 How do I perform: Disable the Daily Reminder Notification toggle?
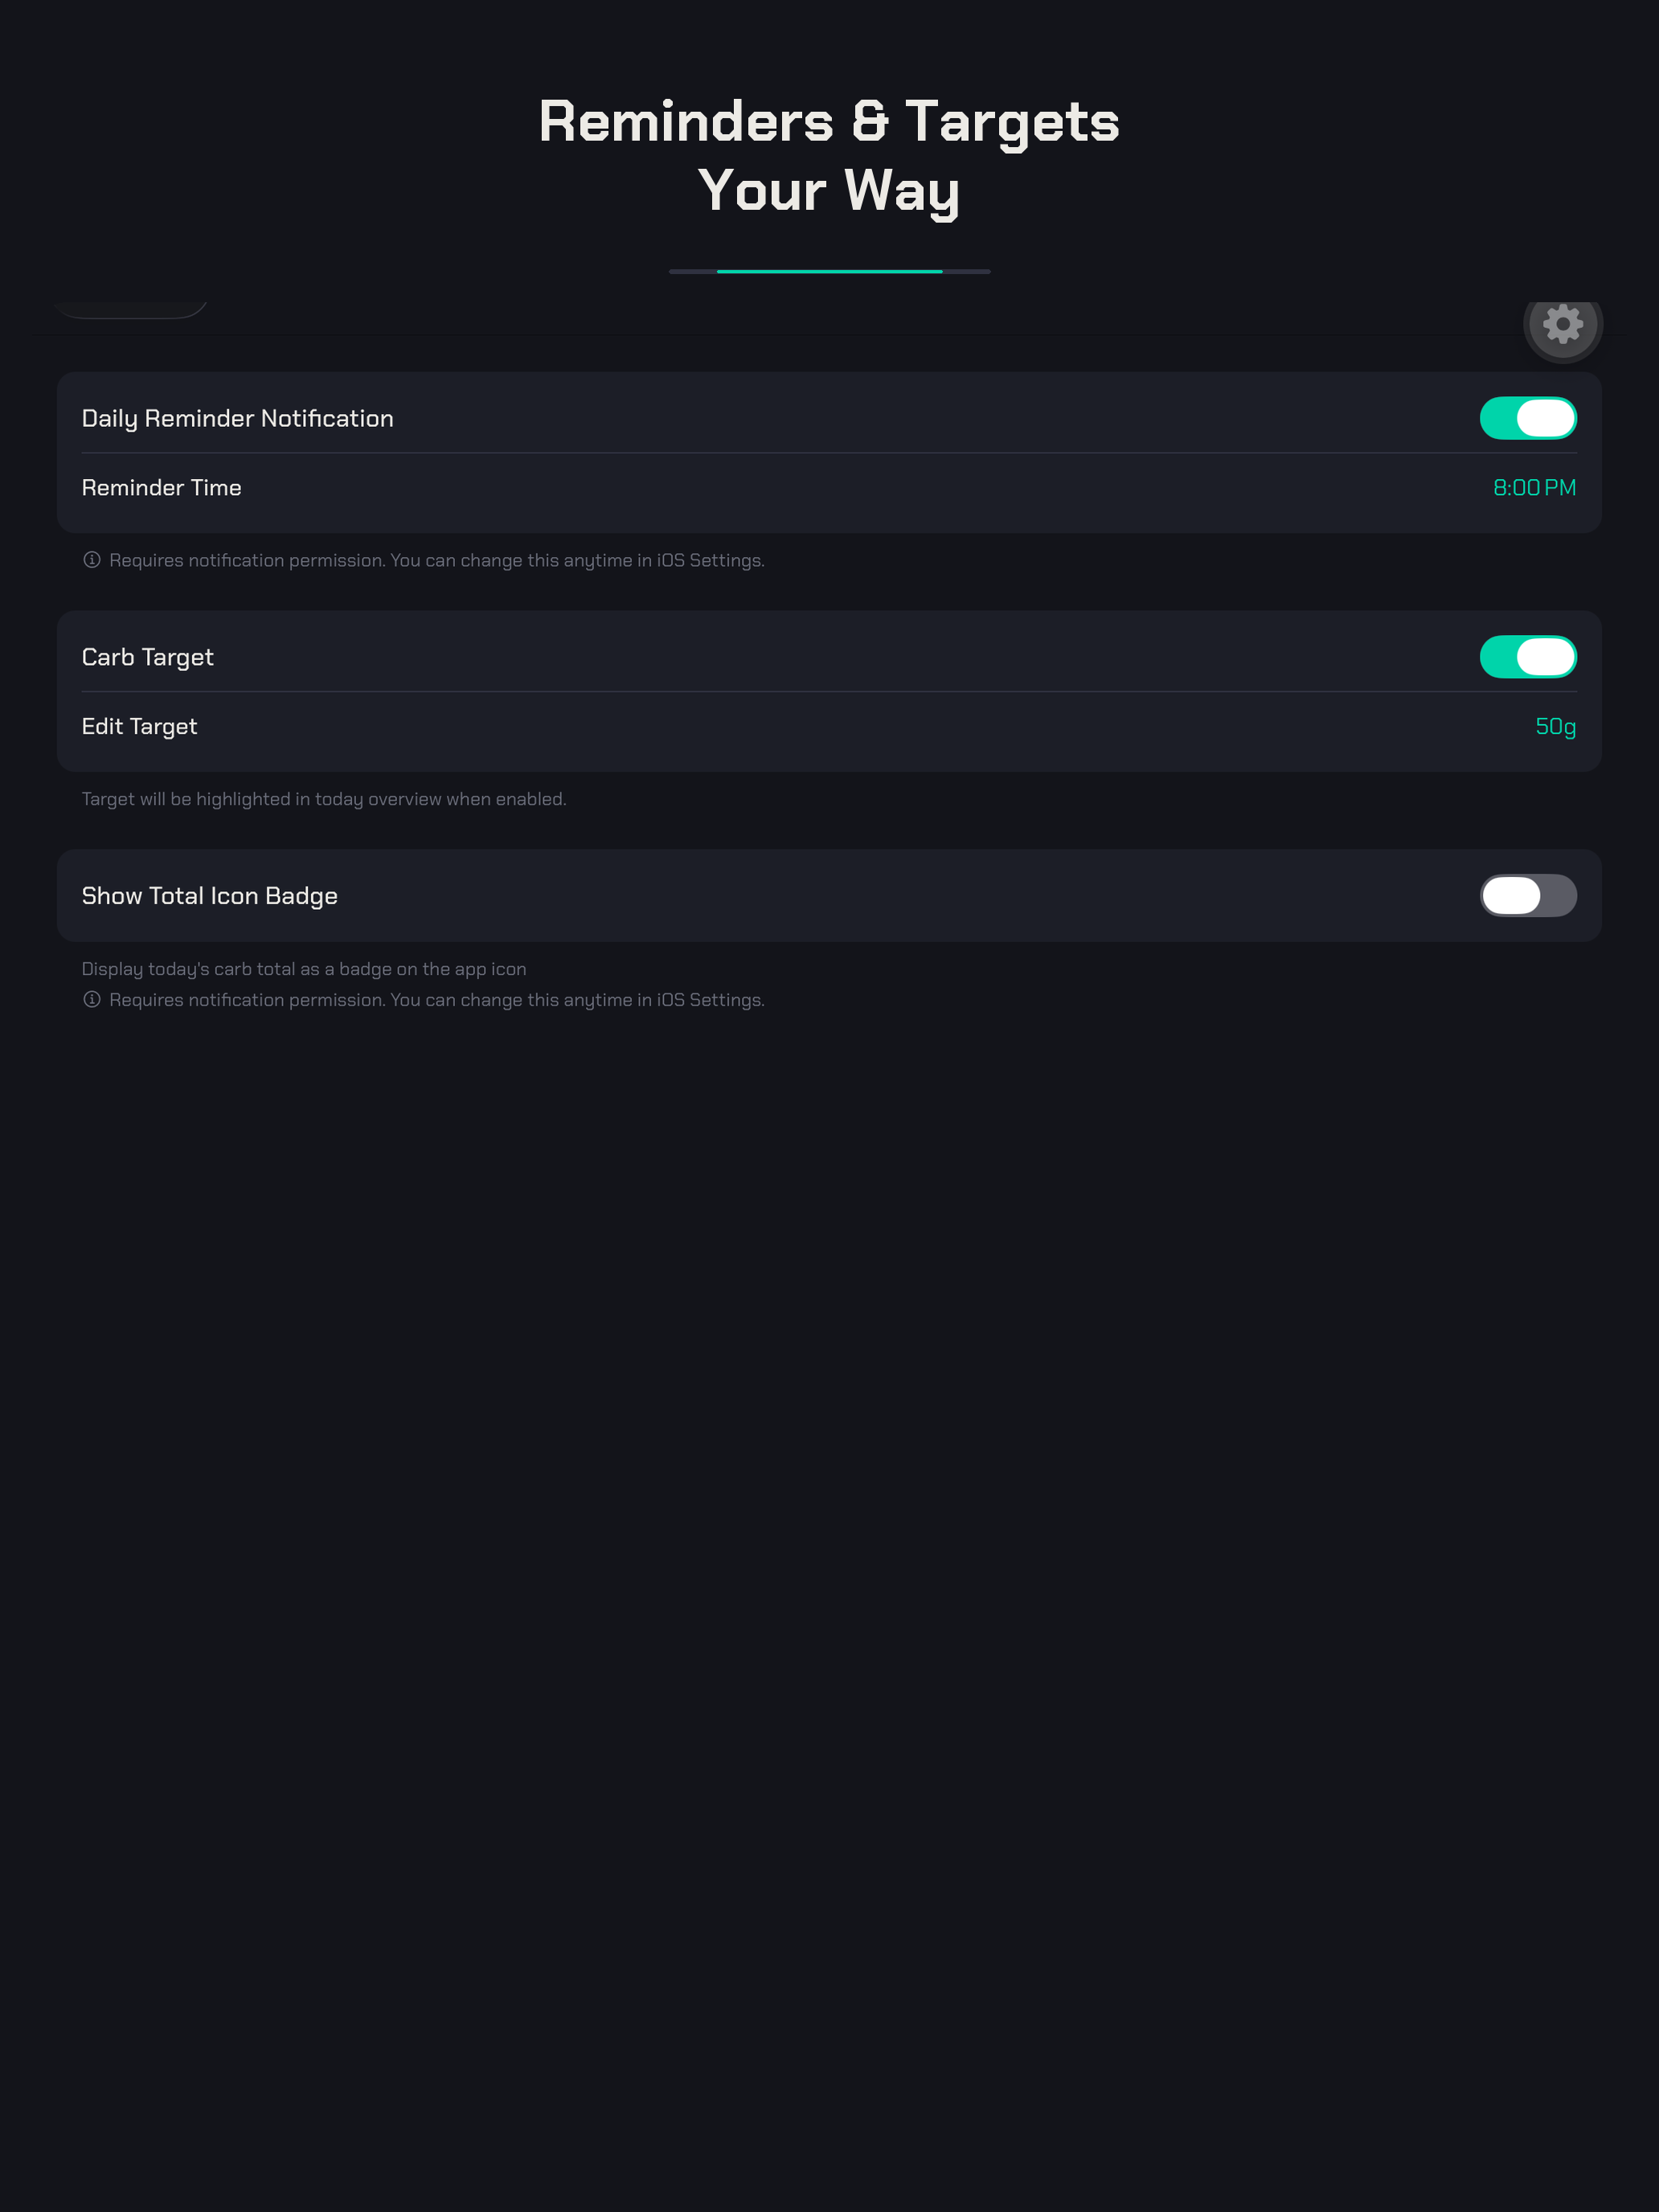tap(1528, 418)
